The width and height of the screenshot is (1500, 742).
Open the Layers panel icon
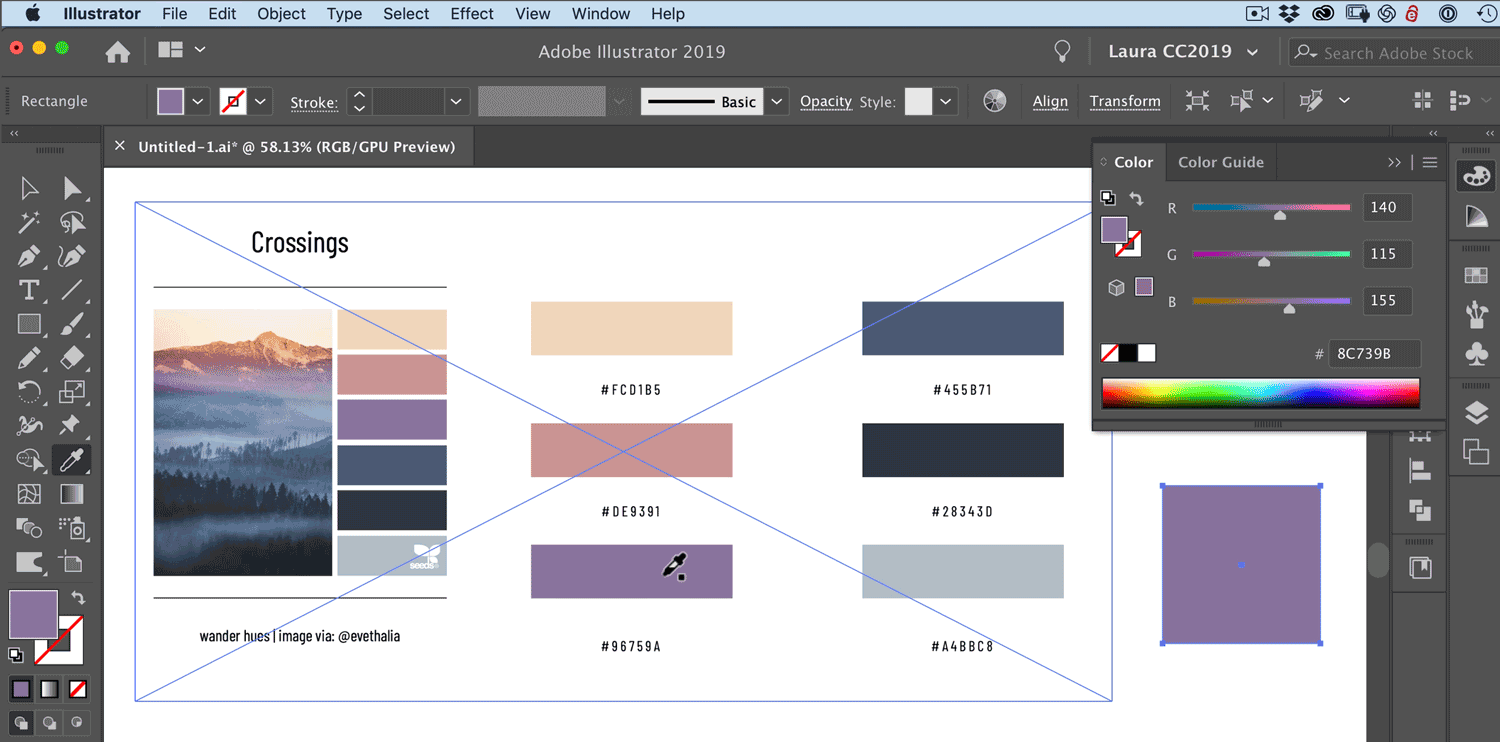1475,411
